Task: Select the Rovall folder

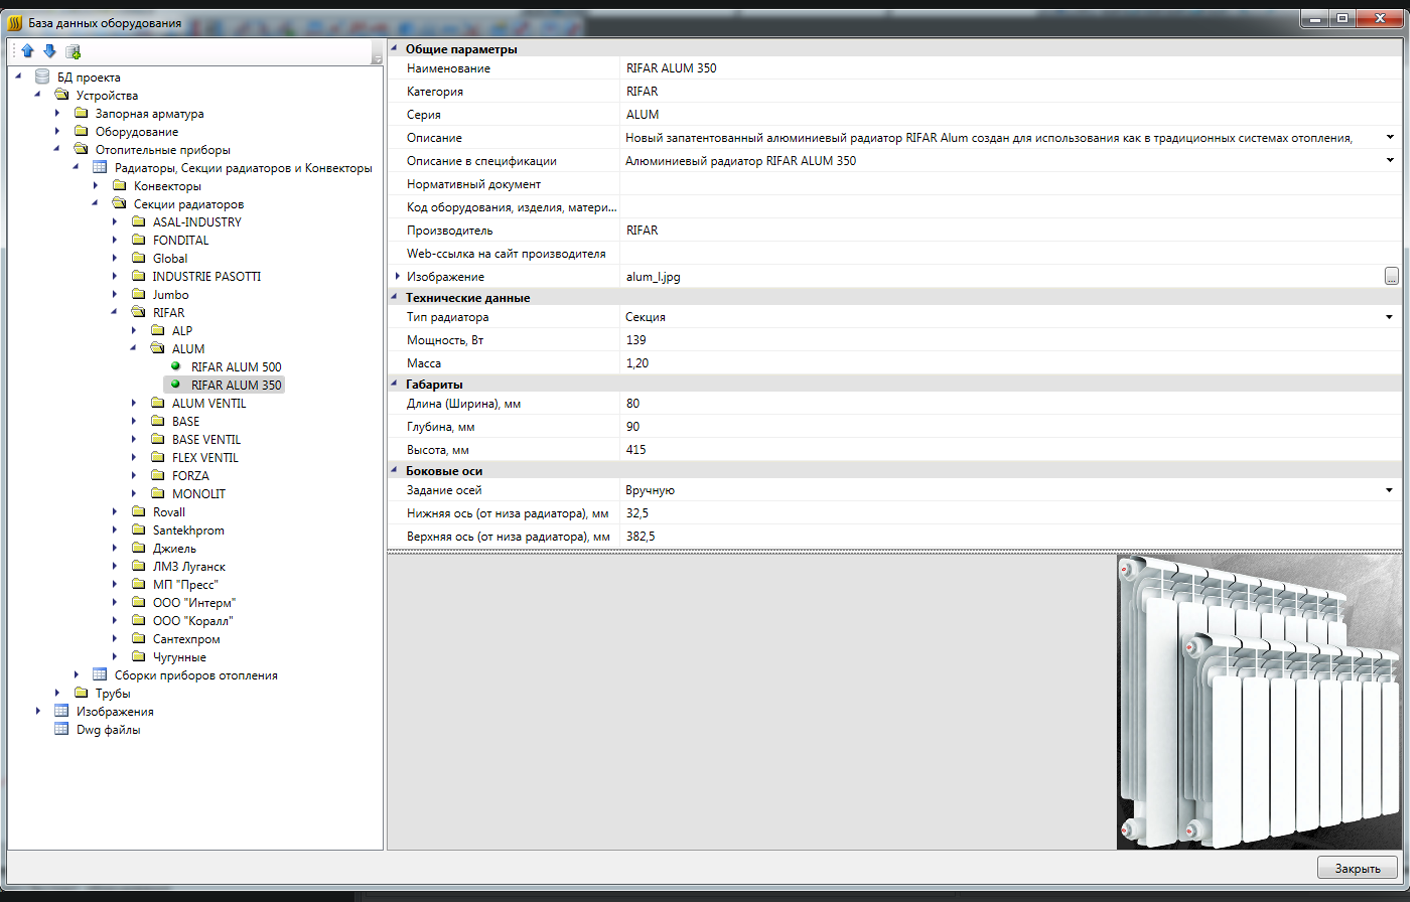Action: click(x=168, y=512)
